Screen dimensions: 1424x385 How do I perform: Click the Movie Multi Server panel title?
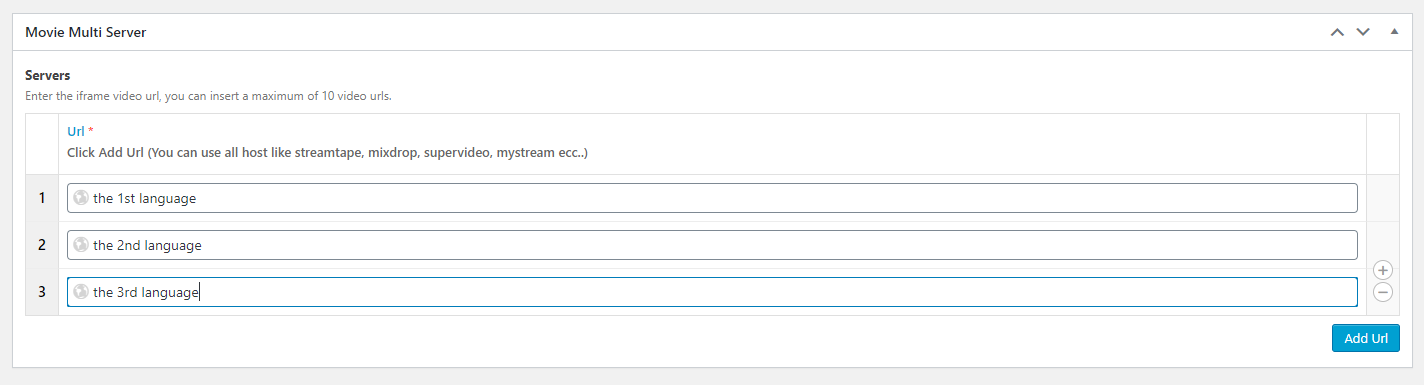pyautogui.click(x=86, y=33)
